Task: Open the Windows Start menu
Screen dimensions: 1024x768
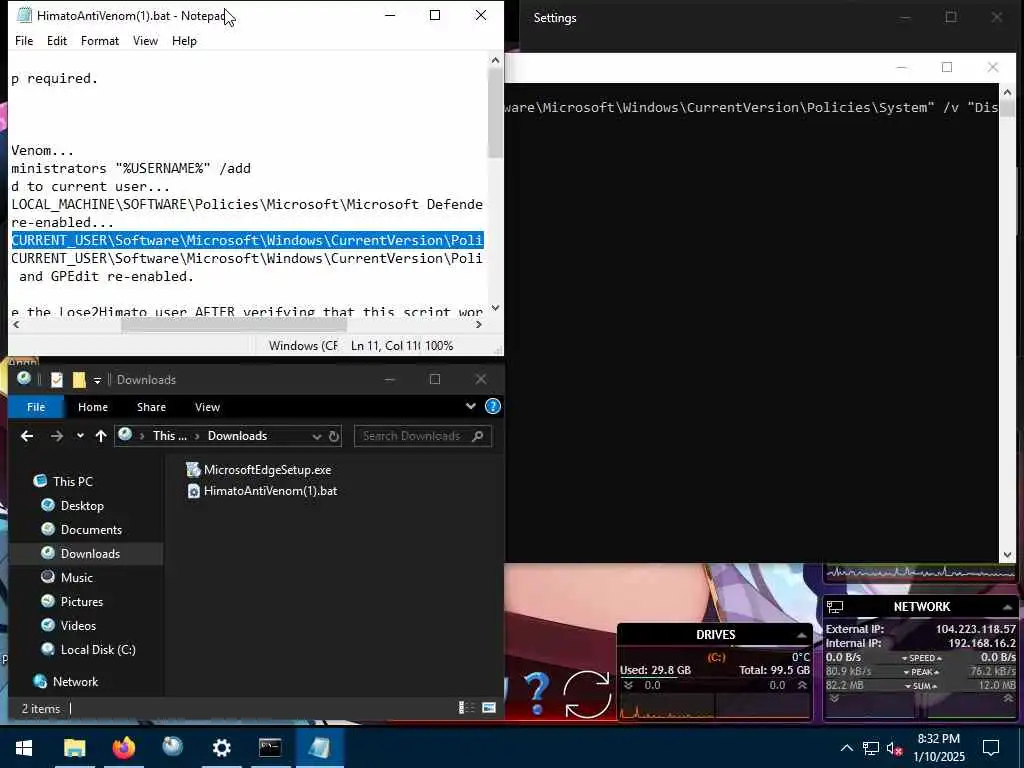Action: click(24, 747)
